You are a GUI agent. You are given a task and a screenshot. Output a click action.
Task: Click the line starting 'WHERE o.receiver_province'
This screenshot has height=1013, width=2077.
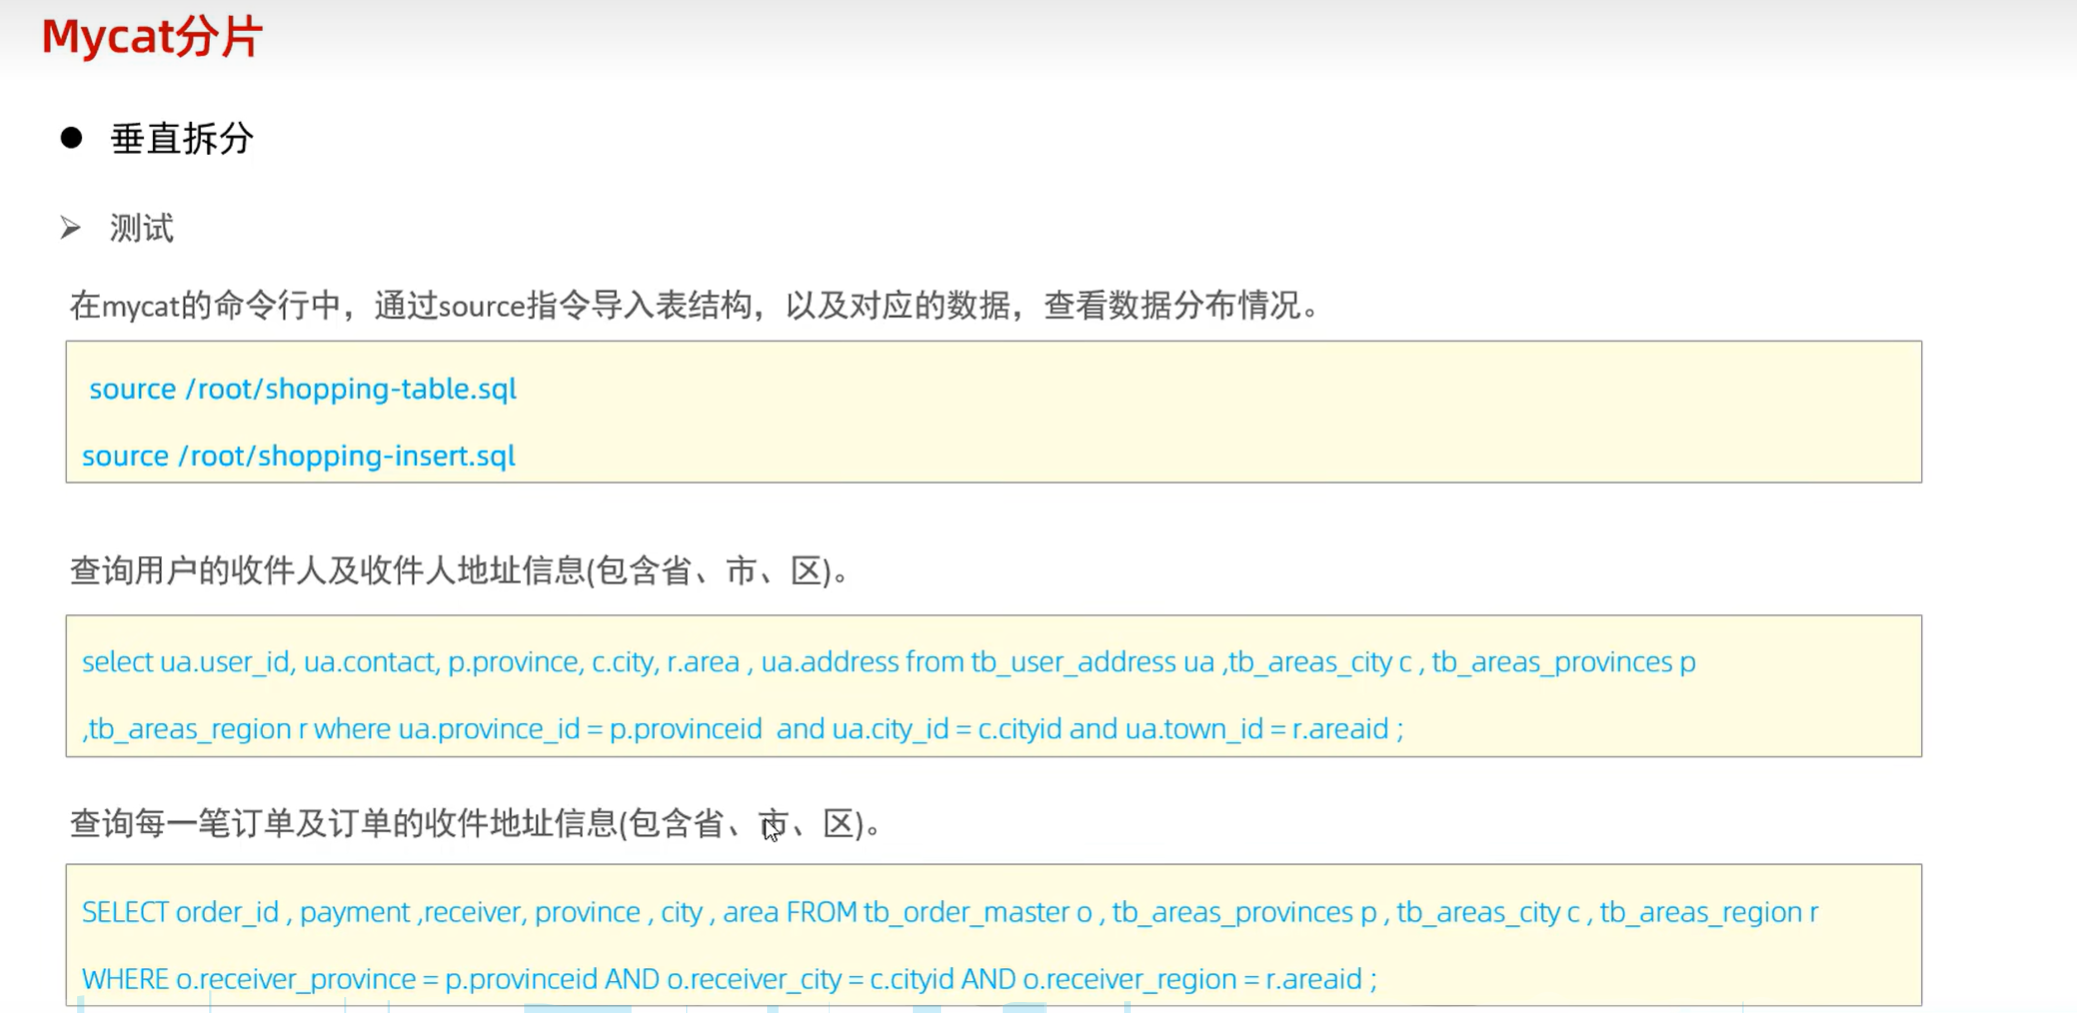[x=730, y=979]
